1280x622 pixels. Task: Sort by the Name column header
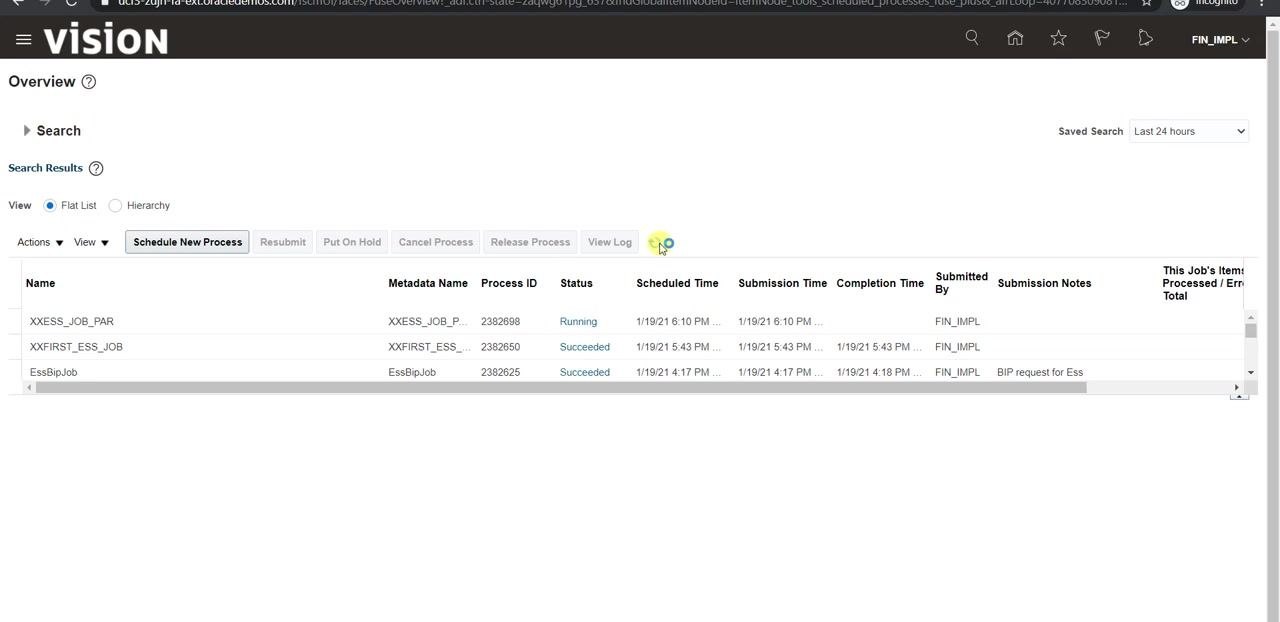[40, 283]
